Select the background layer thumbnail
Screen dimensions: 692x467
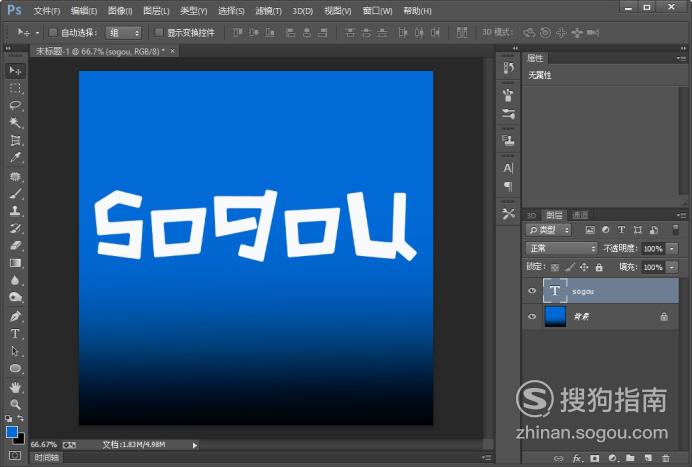click(x=555, y=316)
